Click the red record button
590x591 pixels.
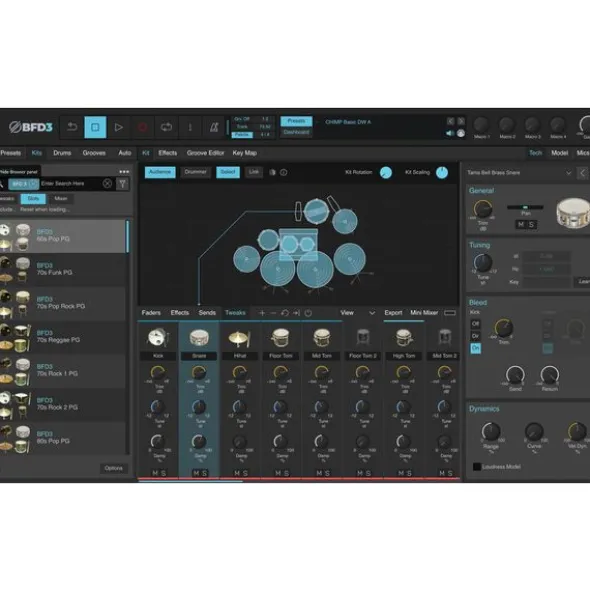click(142, 127)
